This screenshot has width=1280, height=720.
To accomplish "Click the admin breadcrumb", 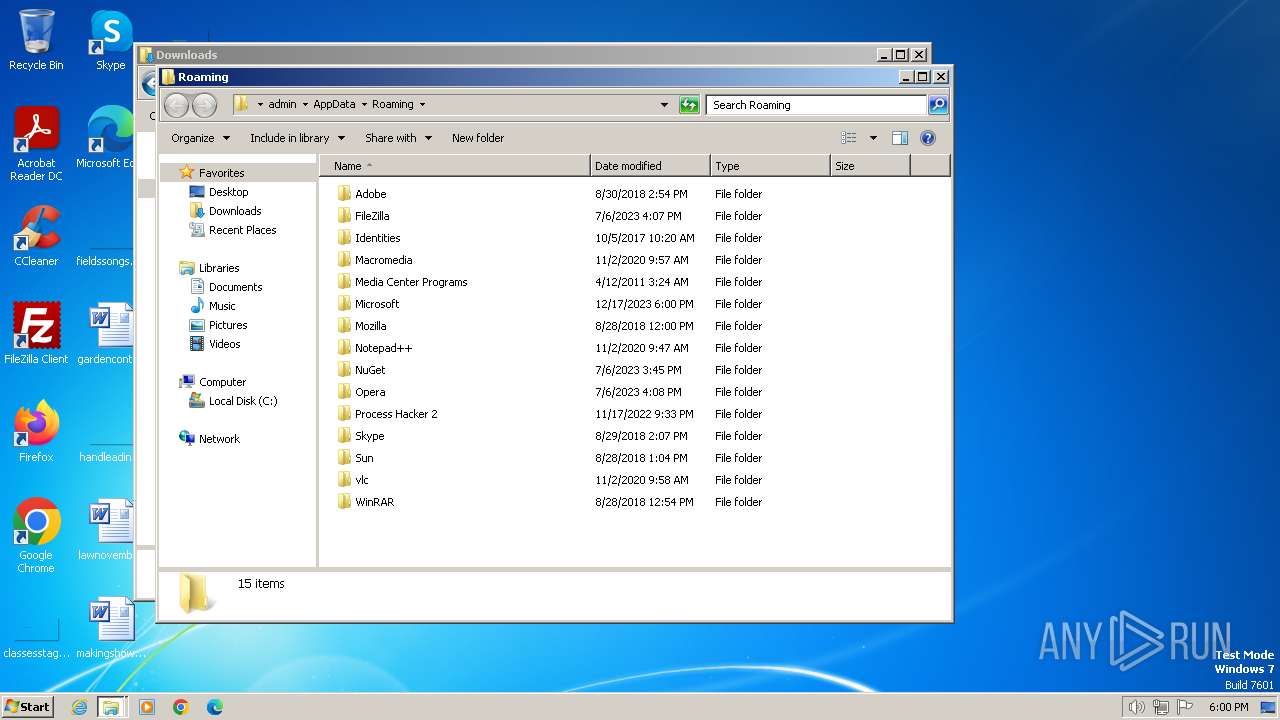I will click(282, 104).
